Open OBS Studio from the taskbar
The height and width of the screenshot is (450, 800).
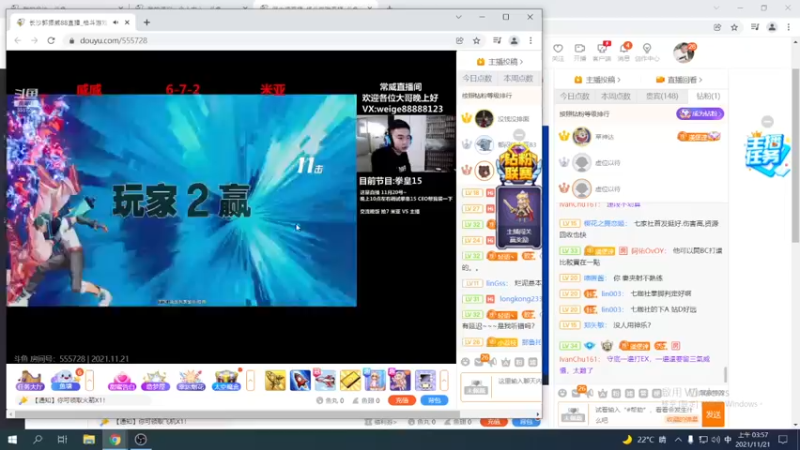141,439
